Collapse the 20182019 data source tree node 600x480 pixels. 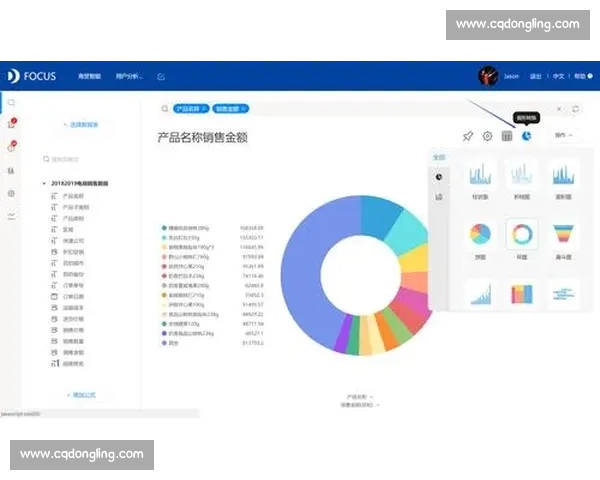[43, 184]
